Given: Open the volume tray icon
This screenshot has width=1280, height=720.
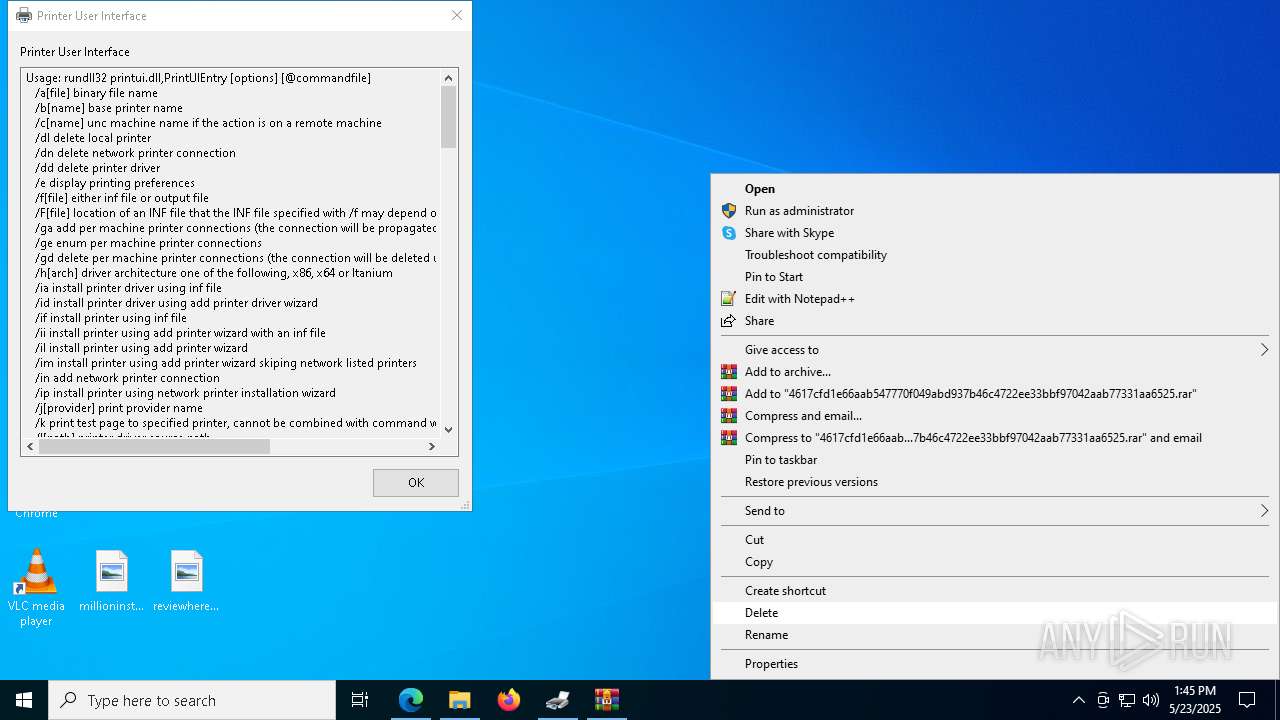Looking at the screenshot, I should 1151,700.
